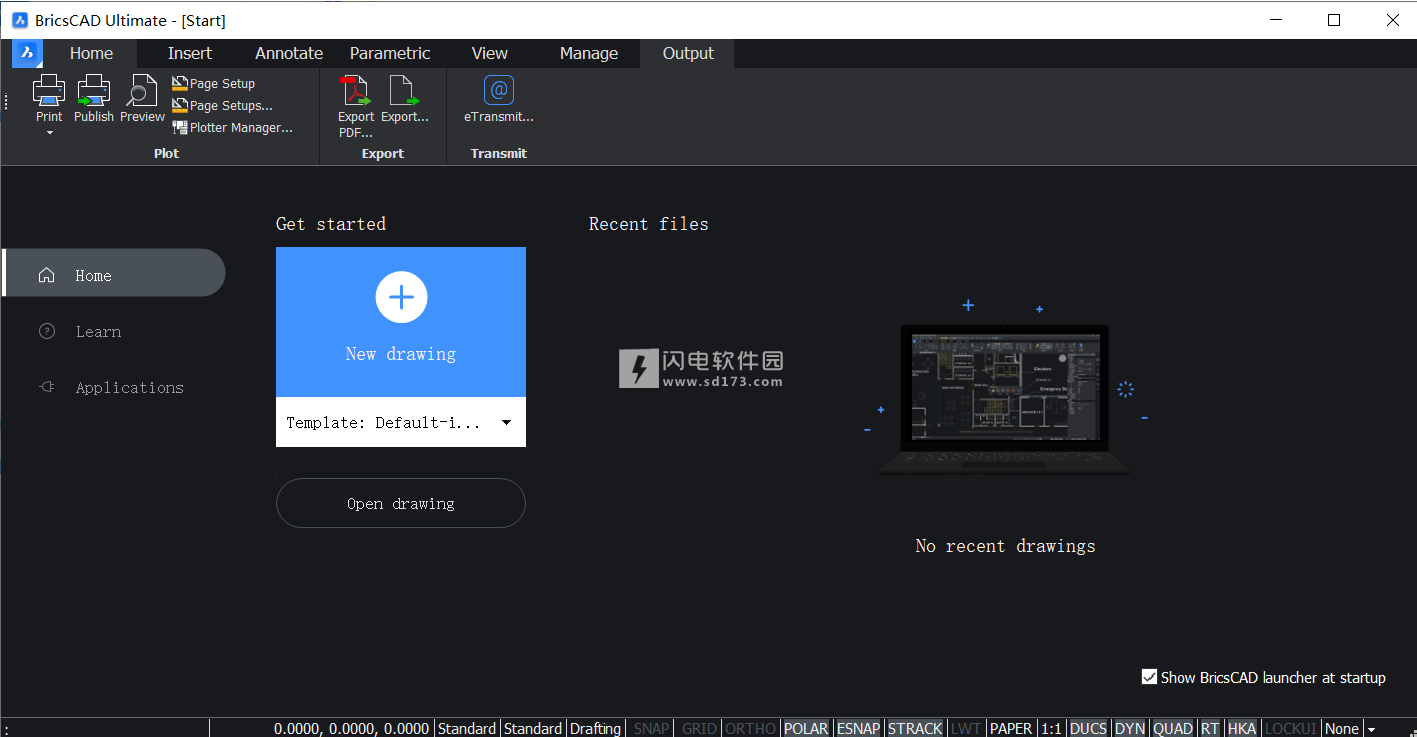
Task: Click the Drafting workspace status field
Action: point(596,729)
